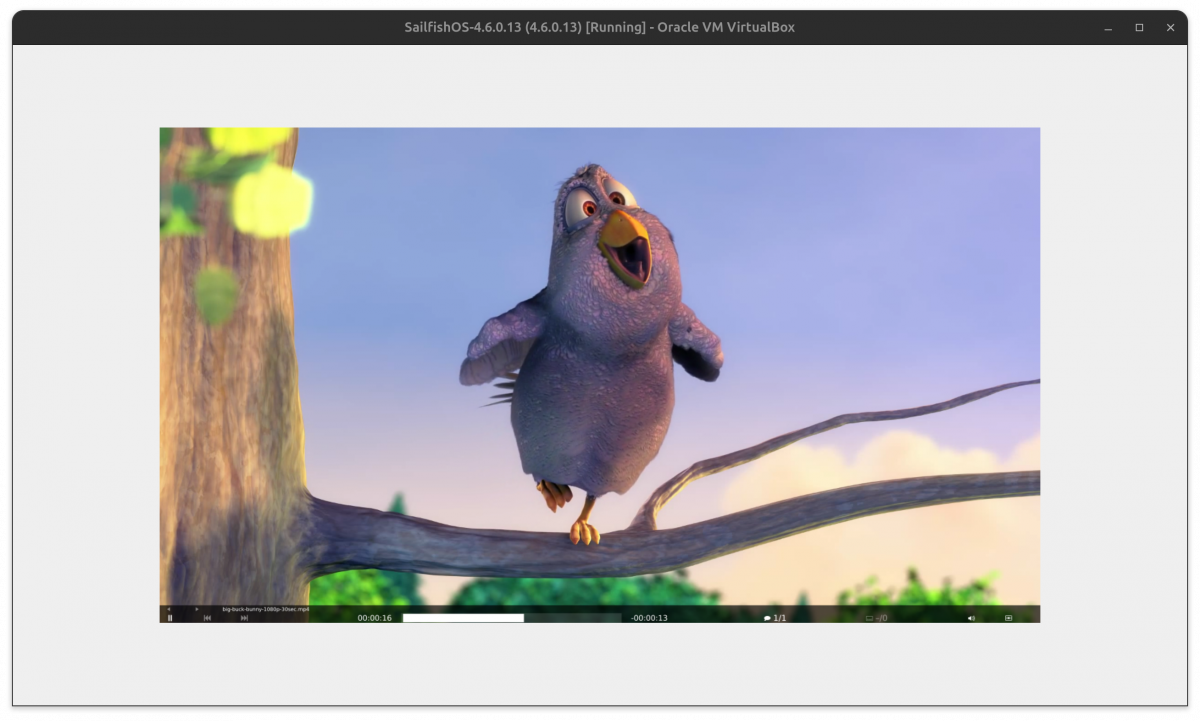Maximize the VirtualBox window
The width and height of the screenshot is (1200, 721).
click(x=1139, y=28)
